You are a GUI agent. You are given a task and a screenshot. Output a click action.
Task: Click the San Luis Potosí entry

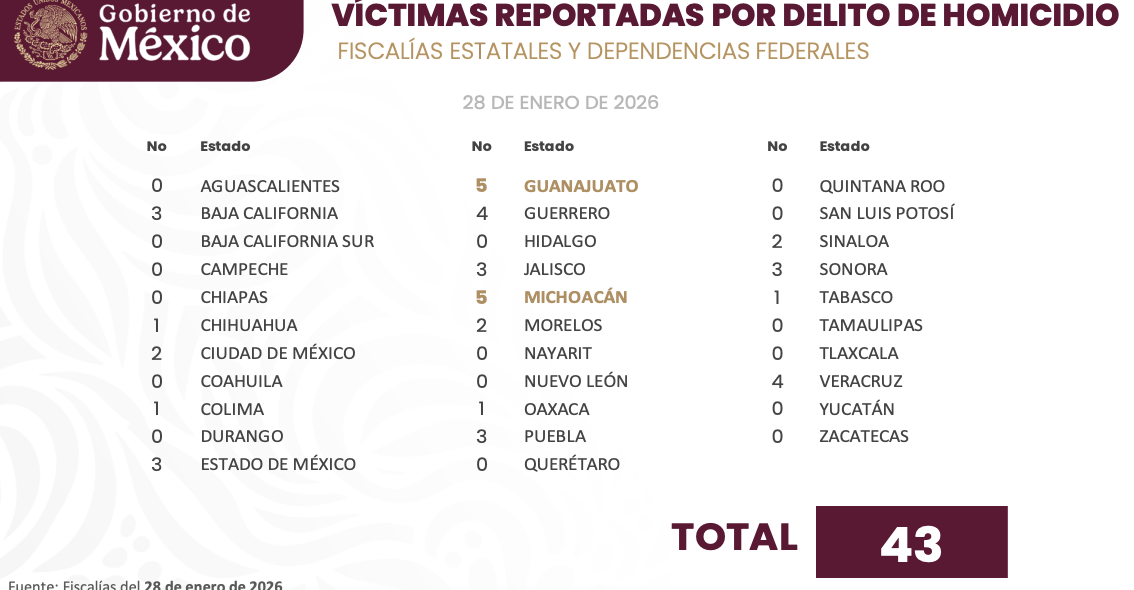coord(886,213)
